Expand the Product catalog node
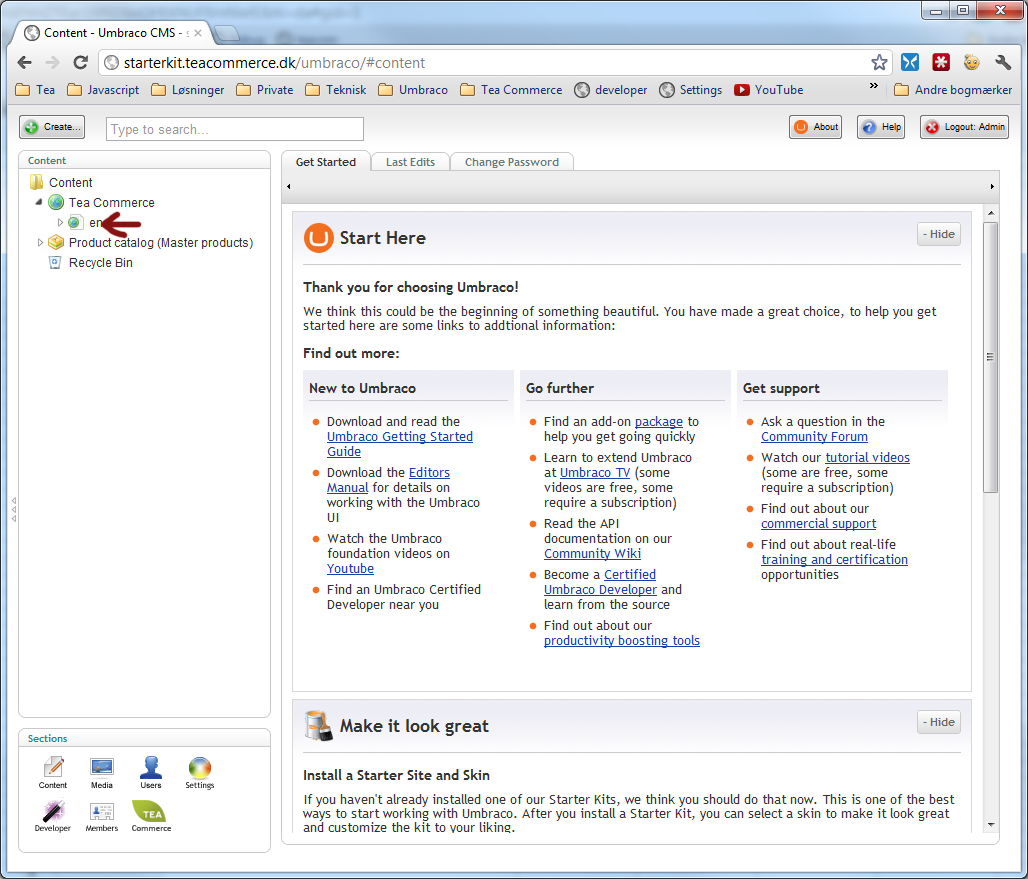The height and width of the screenshot is (879, 1028). click(40, 243)
